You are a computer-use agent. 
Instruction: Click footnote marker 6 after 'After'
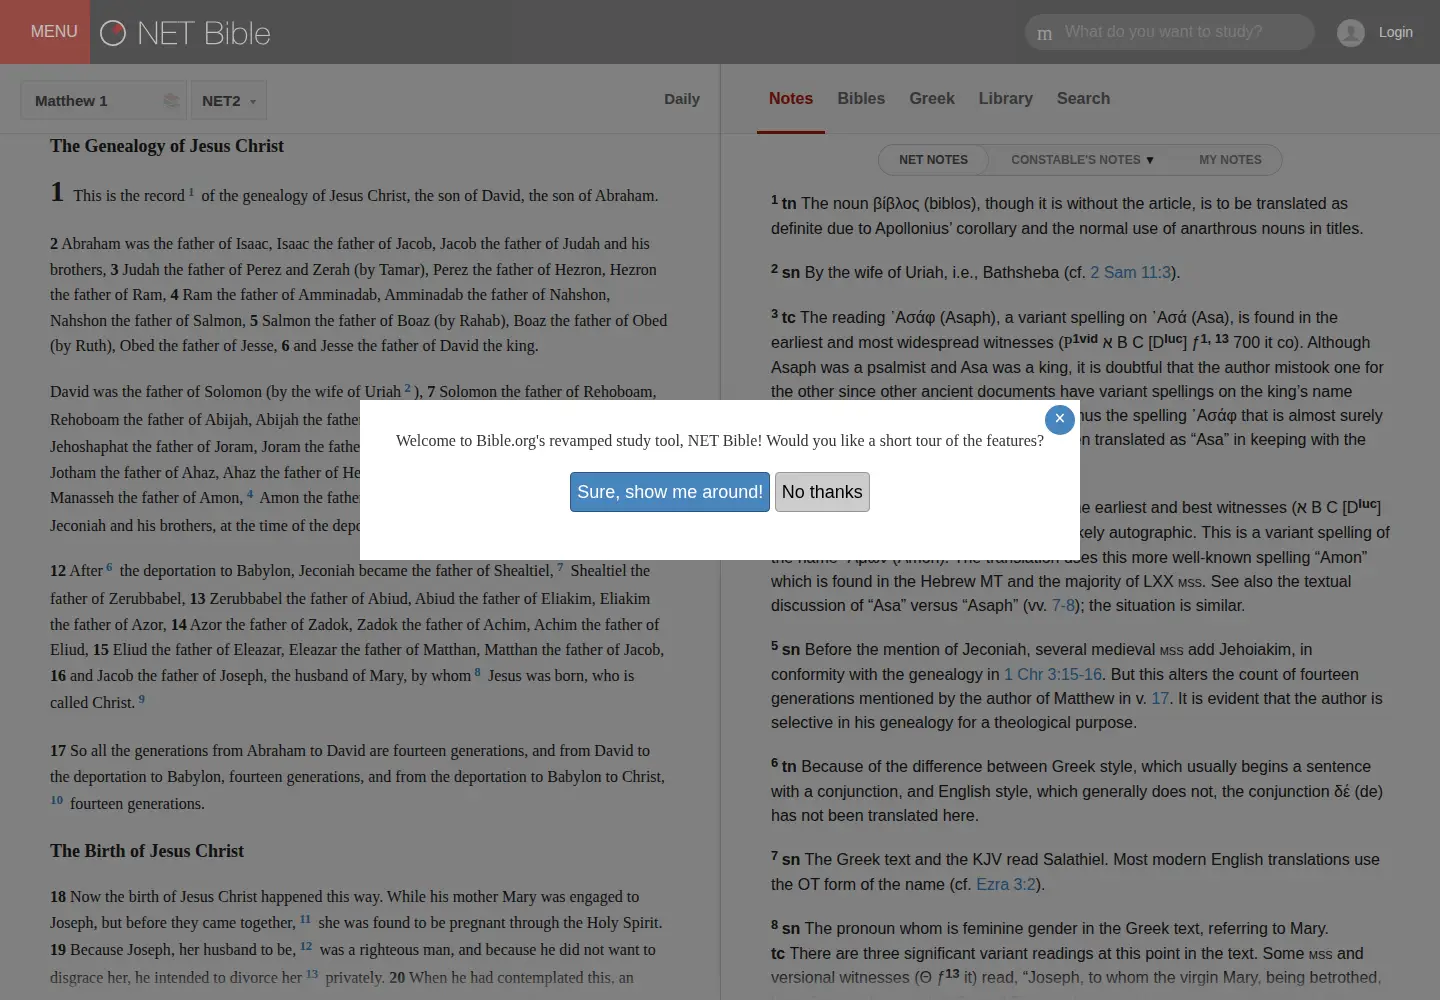click(109, 567)
